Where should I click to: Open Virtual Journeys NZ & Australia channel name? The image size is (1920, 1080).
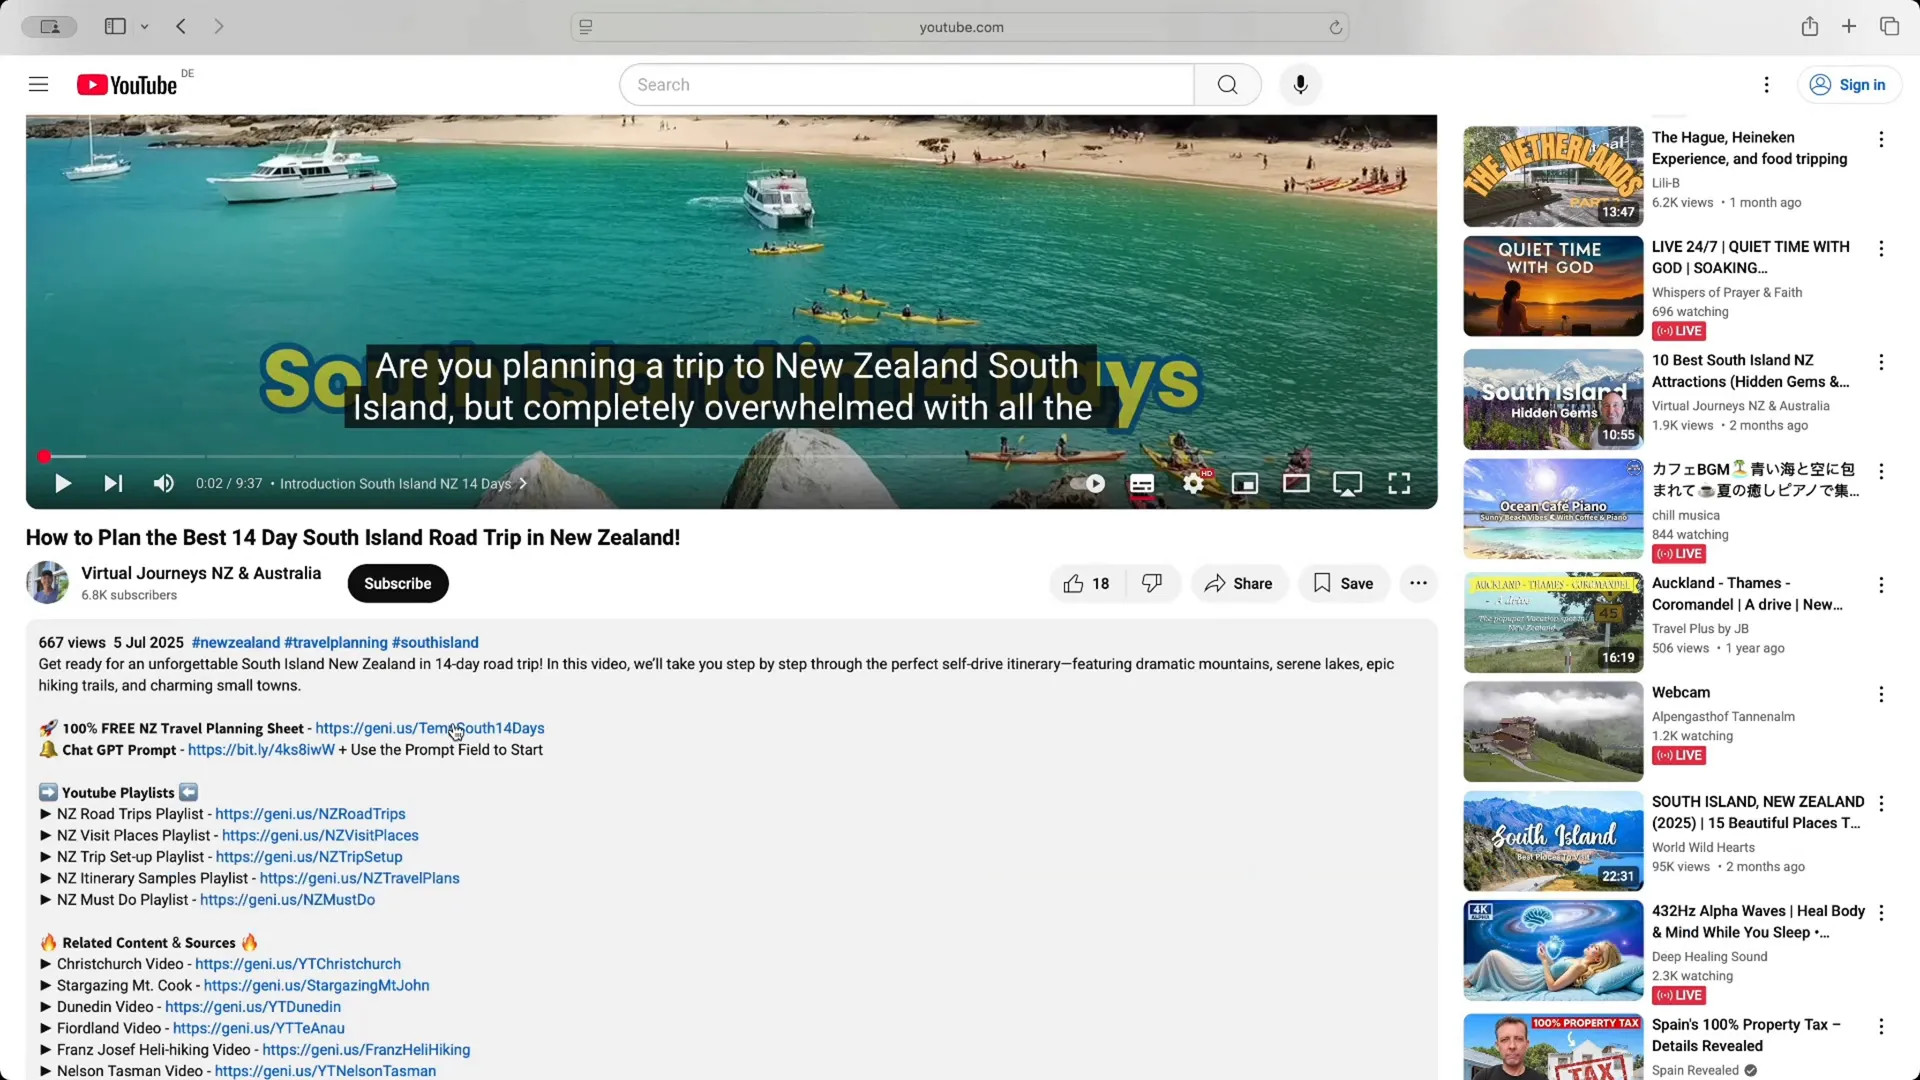point(201,573)
